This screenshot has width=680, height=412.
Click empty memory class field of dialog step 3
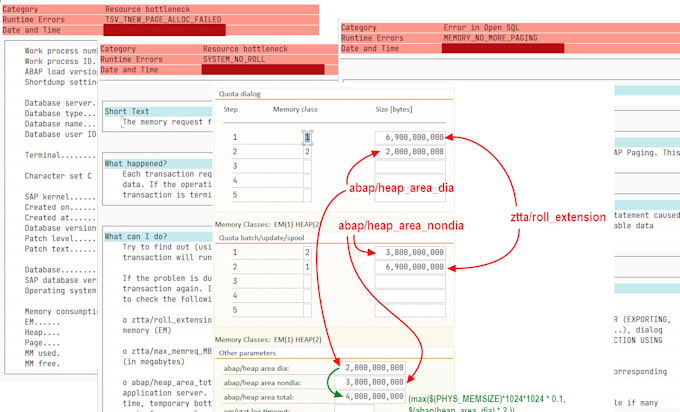[x=307, y=166]
